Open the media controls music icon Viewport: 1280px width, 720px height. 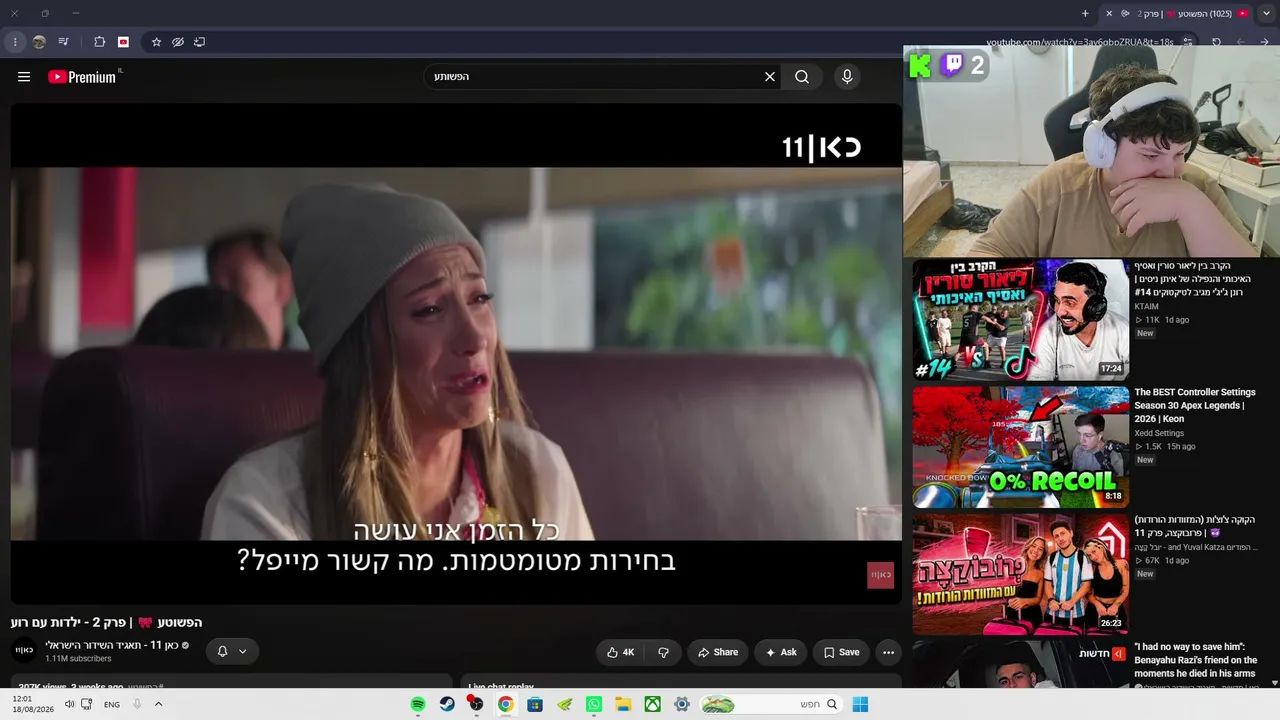[64, 42]
